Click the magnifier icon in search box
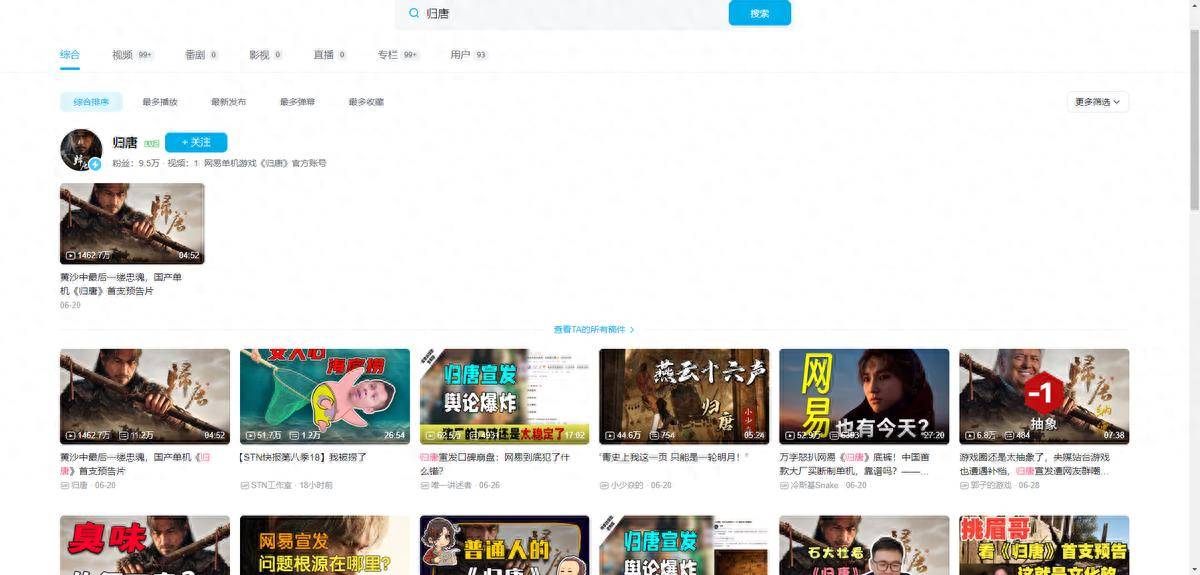This screenshot has width=1200, height=575. [413, 13]
